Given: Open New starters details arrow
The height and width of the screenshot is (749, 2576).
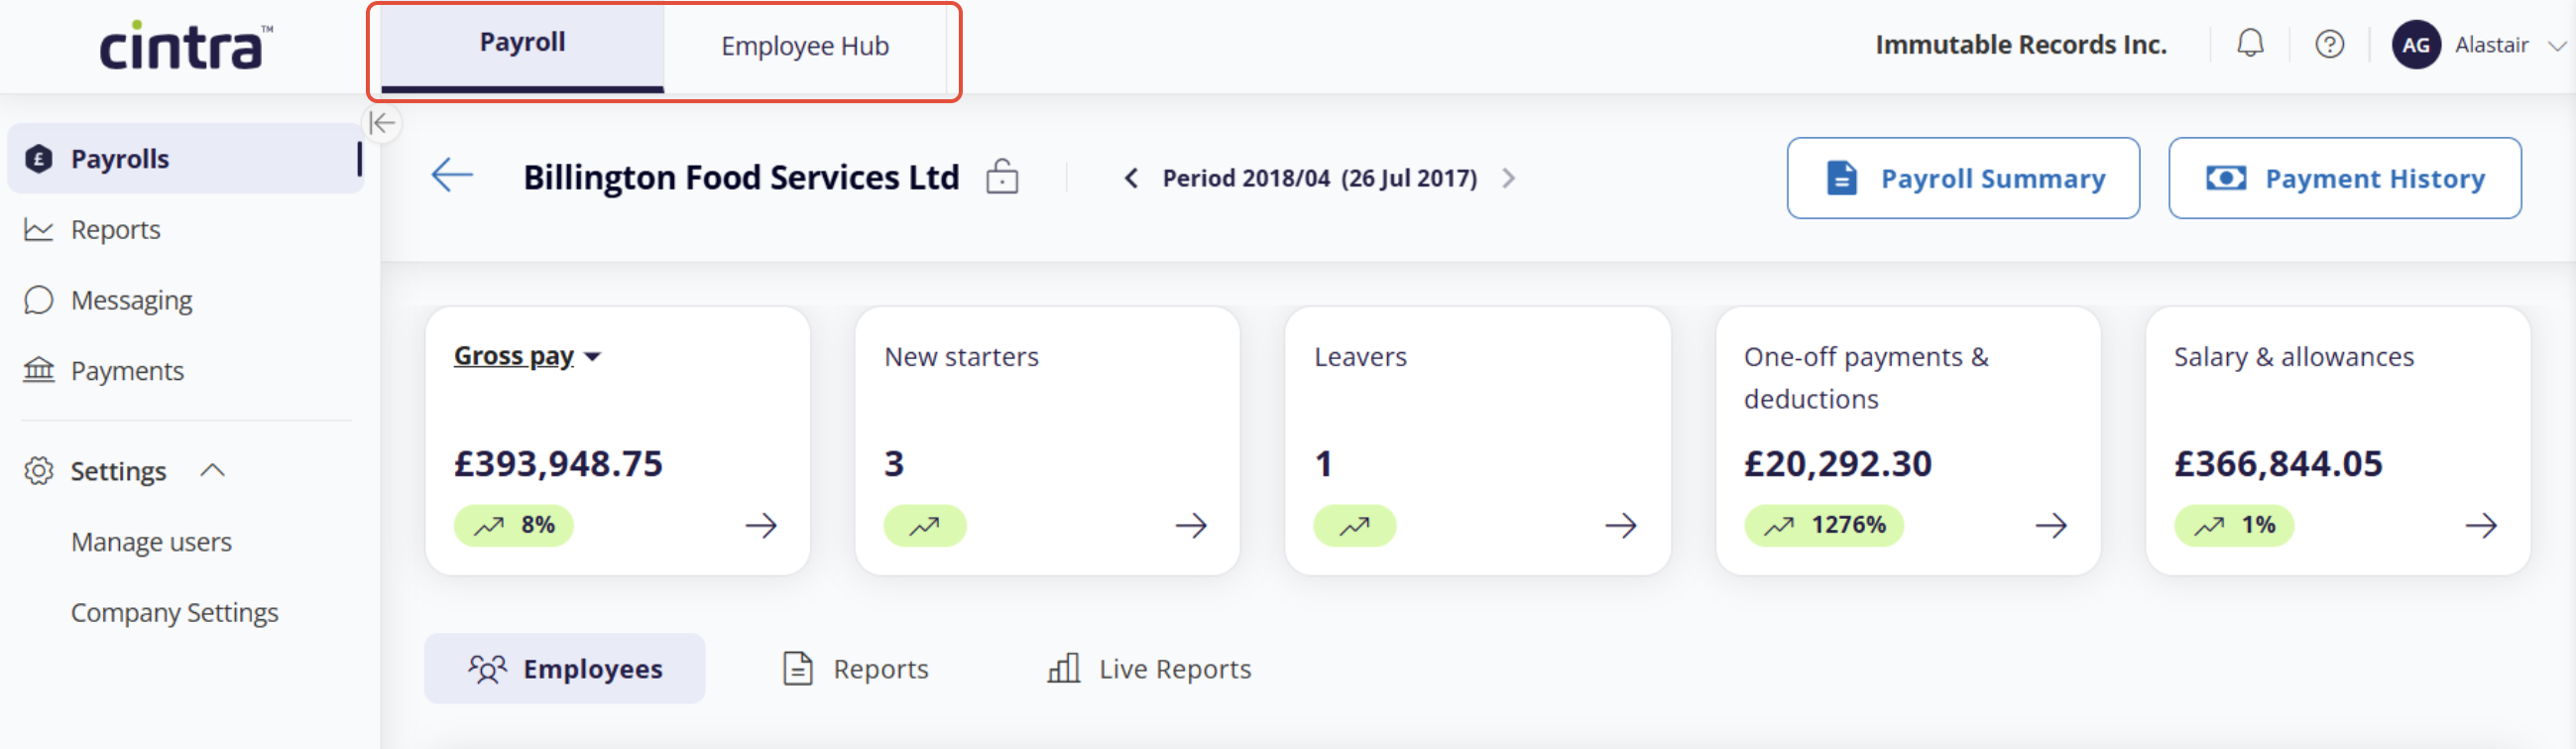Looking at the screenshot, I should click(1191, 525).
